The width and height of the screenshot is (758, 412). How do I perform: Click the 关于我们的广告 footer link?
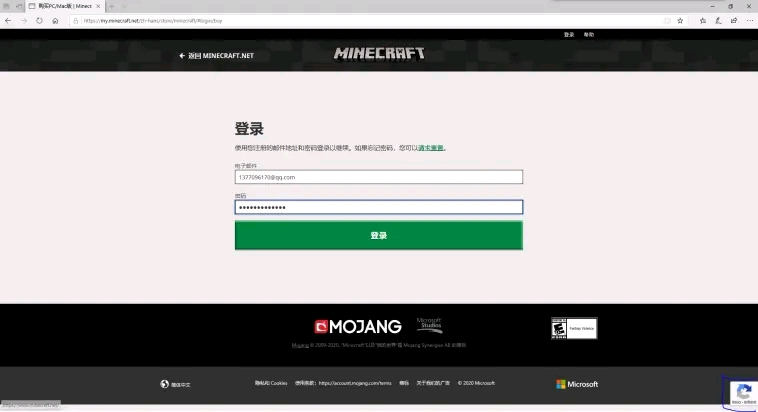point(433,383)
